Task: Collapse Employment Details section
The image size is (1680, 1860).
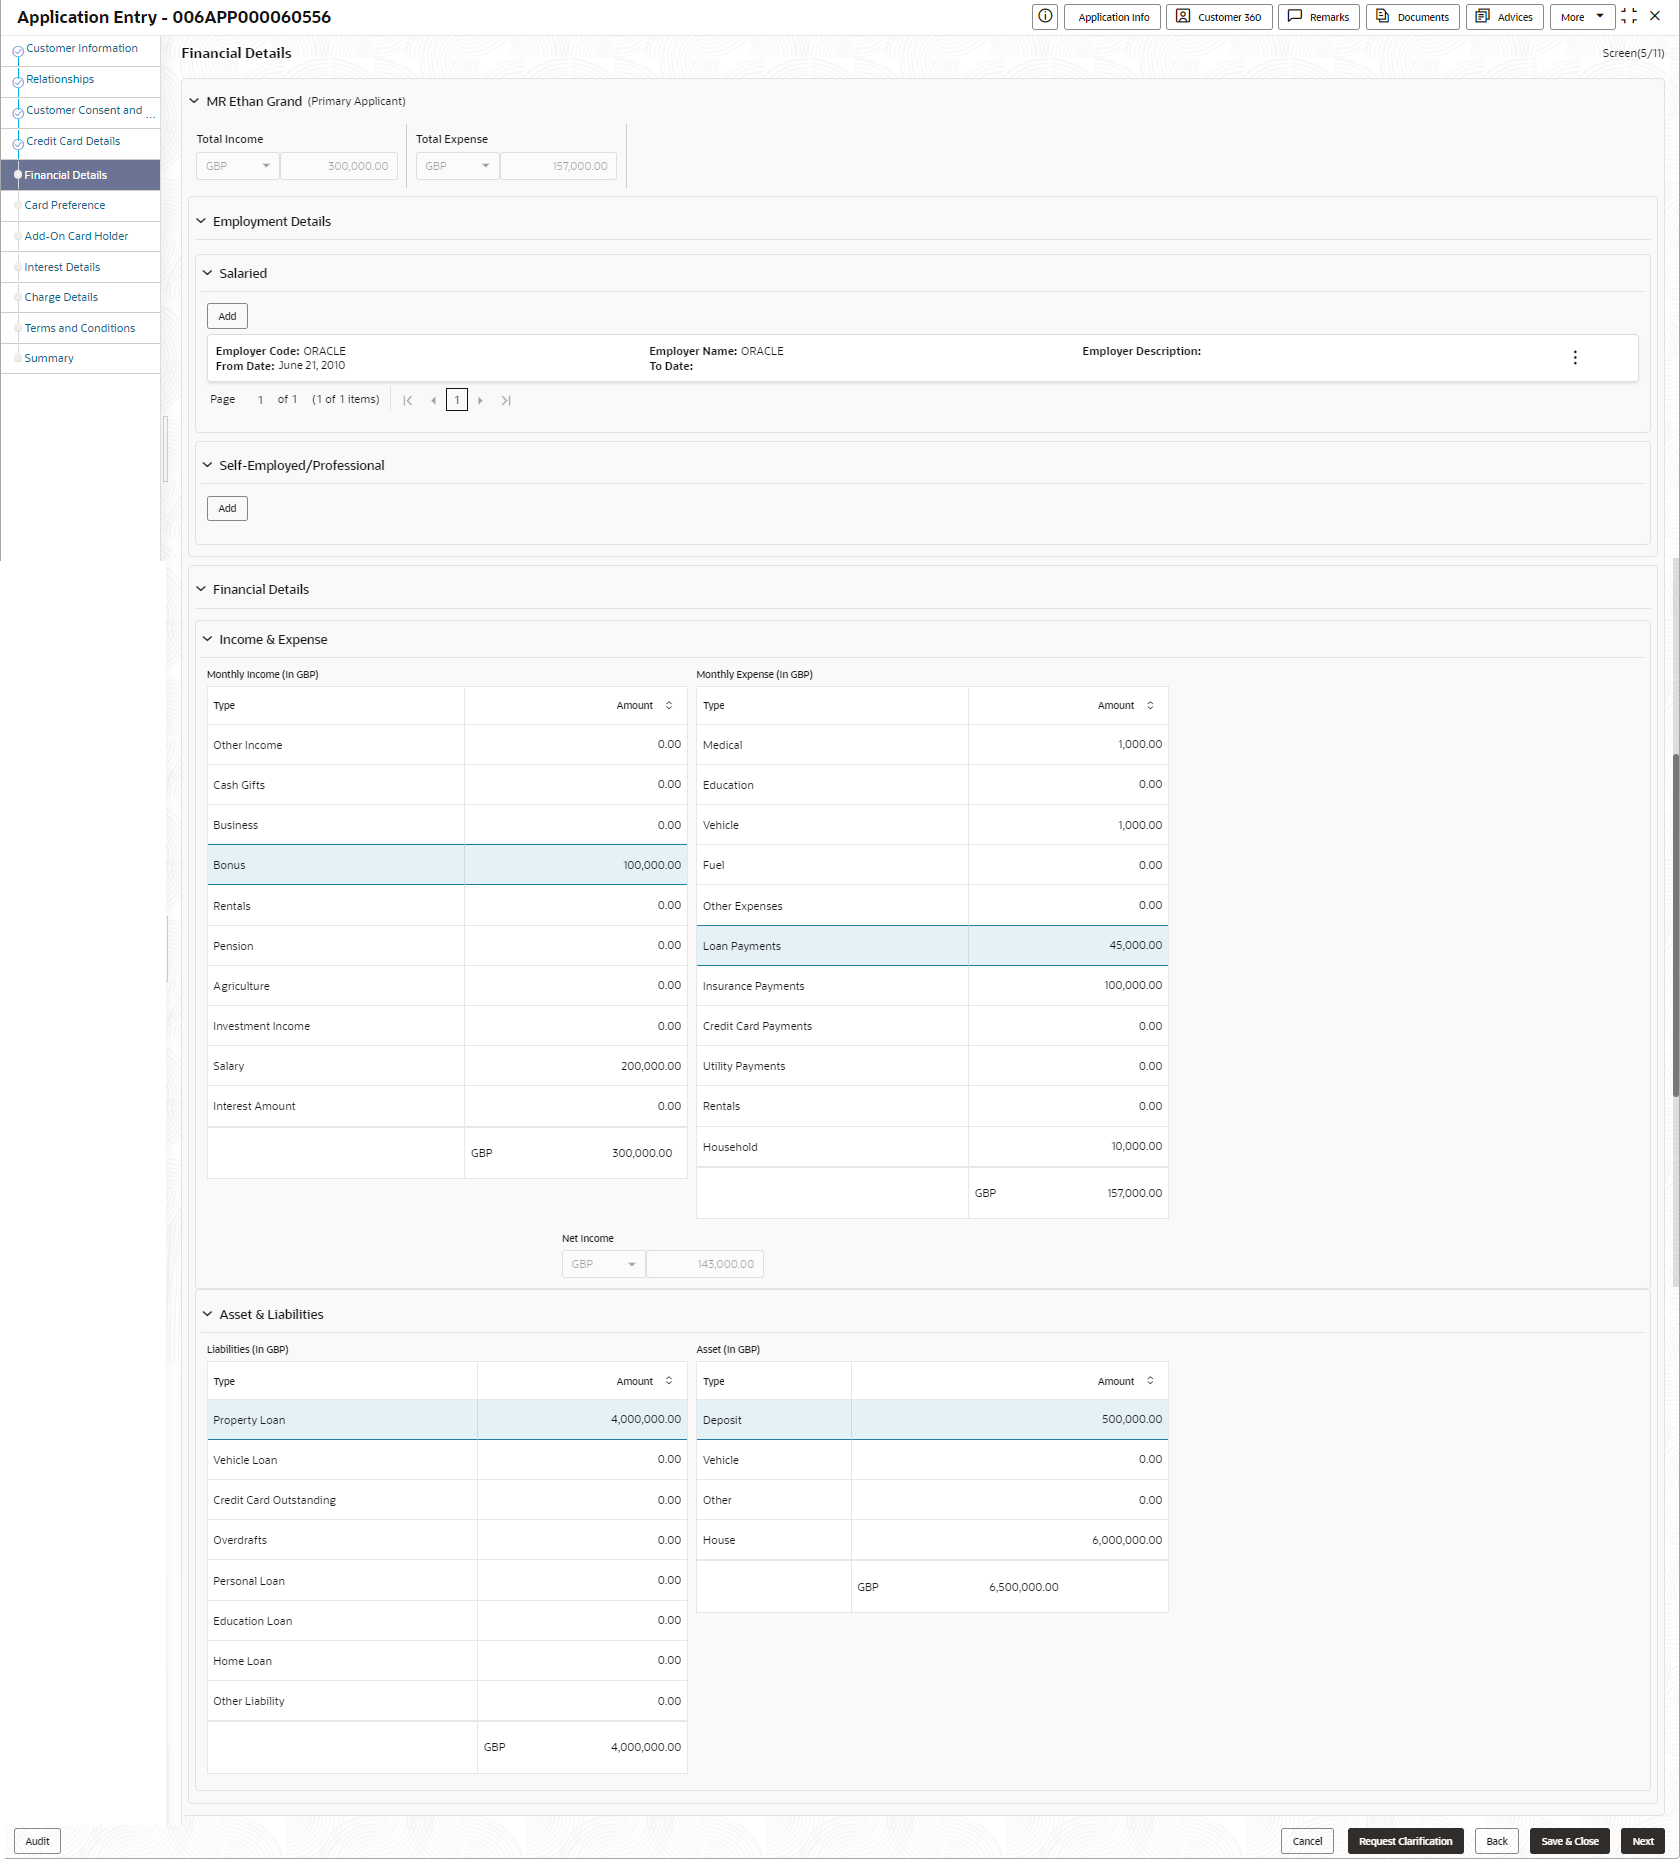Action: [x=201, y=221]
